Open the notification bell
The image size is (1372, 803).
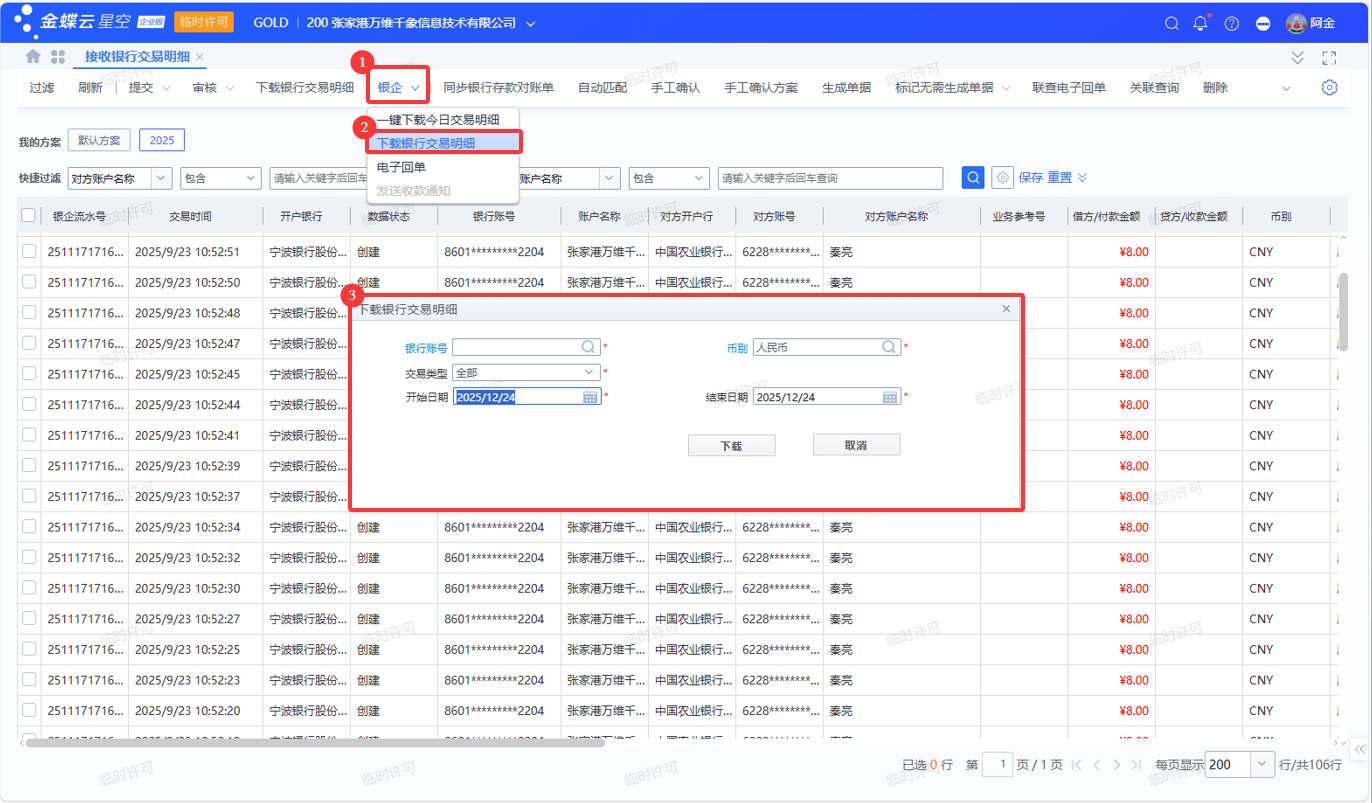point(1201,23)
